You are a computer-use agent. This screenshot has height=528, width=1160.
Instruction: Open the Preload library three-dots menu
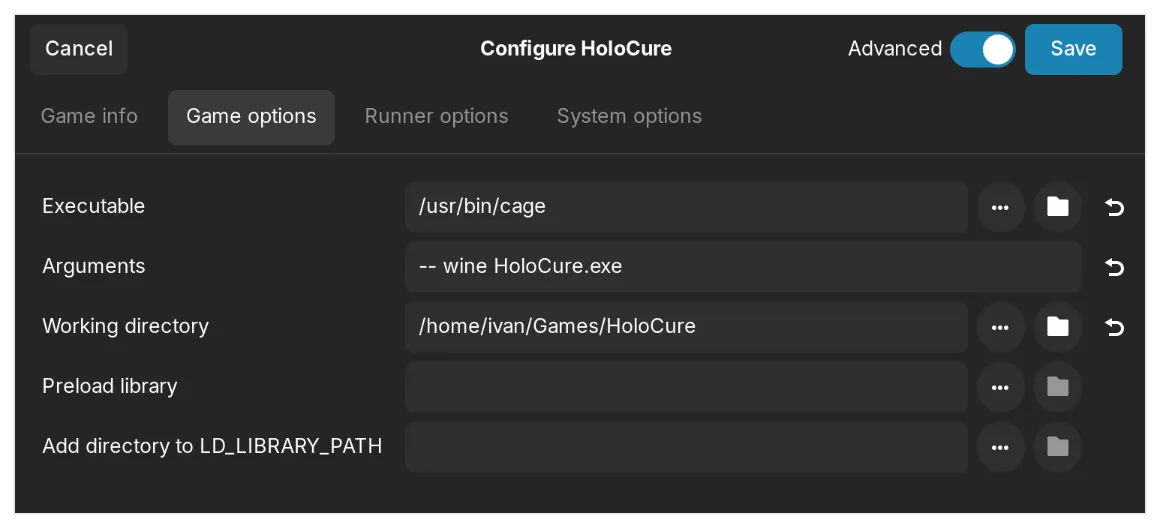1000,387
